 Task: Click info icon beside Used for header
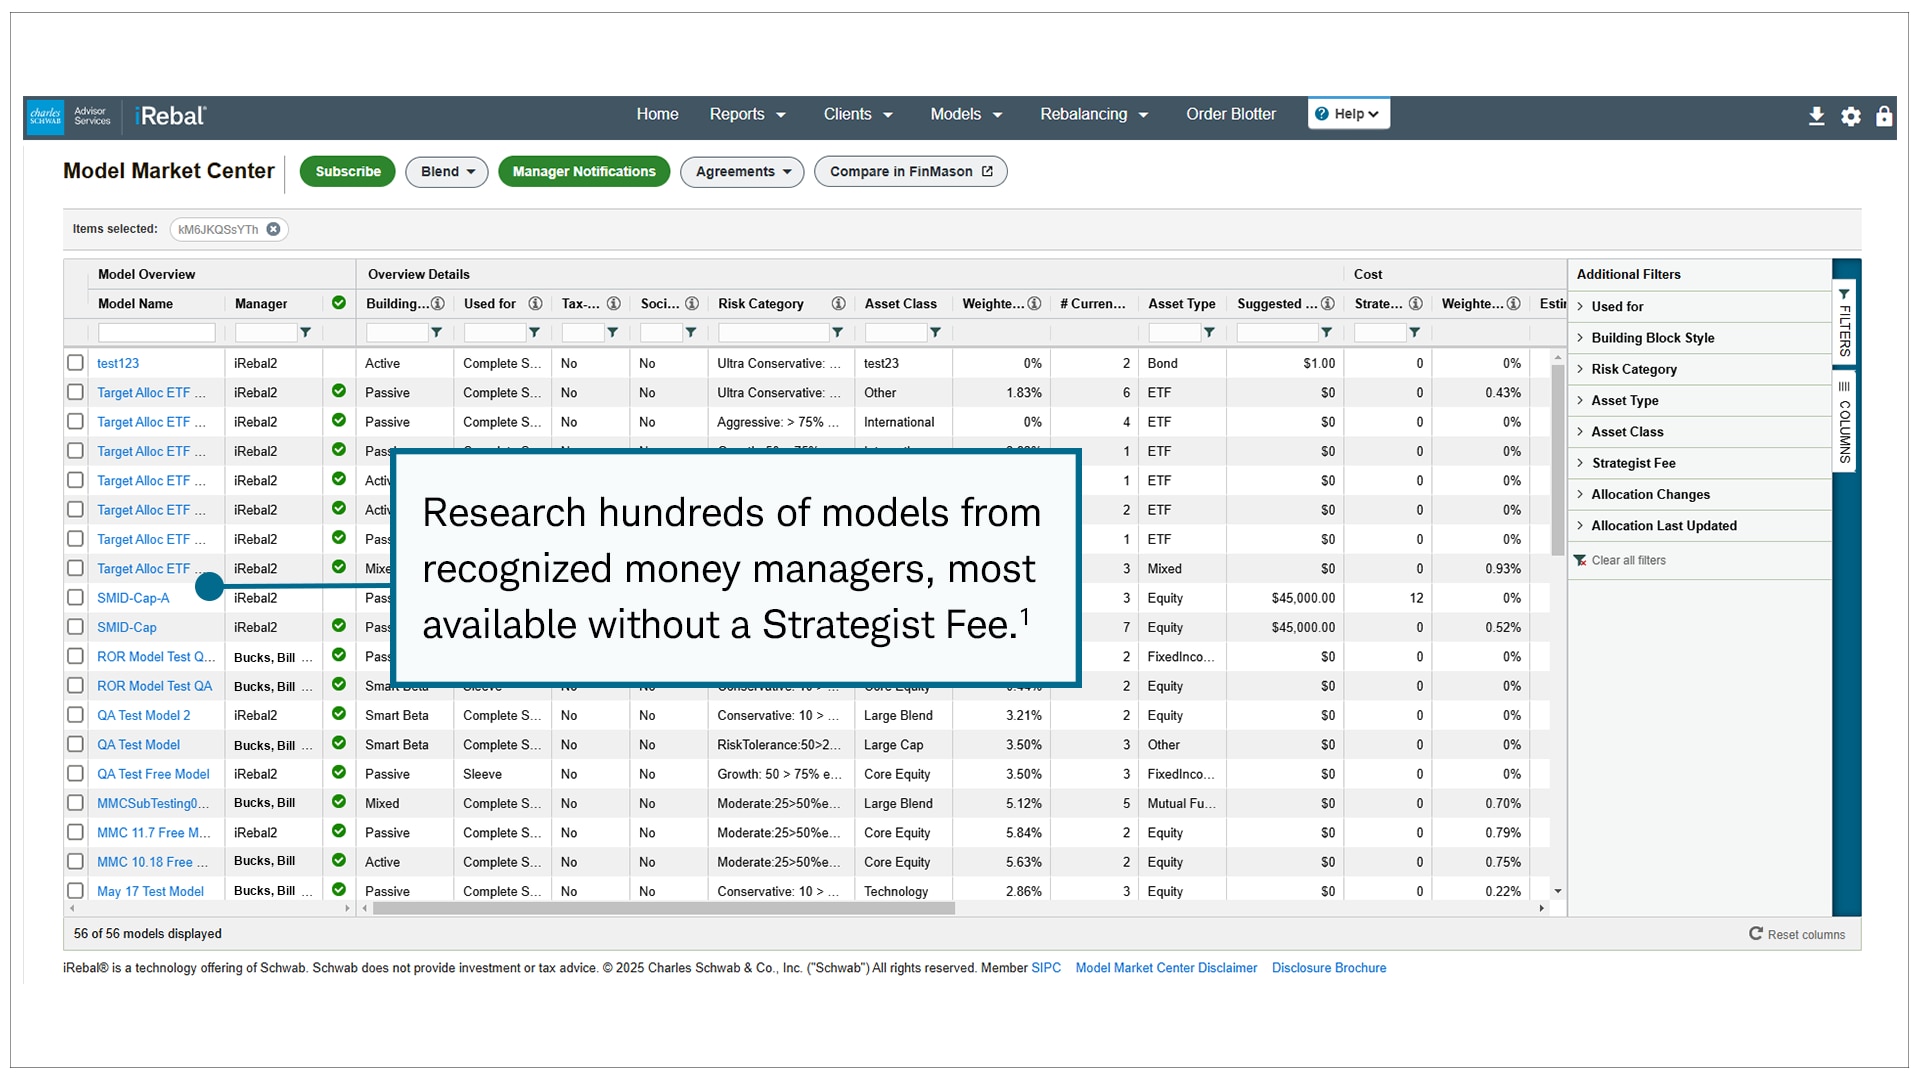pyautogui.click(x=535, y=303)
